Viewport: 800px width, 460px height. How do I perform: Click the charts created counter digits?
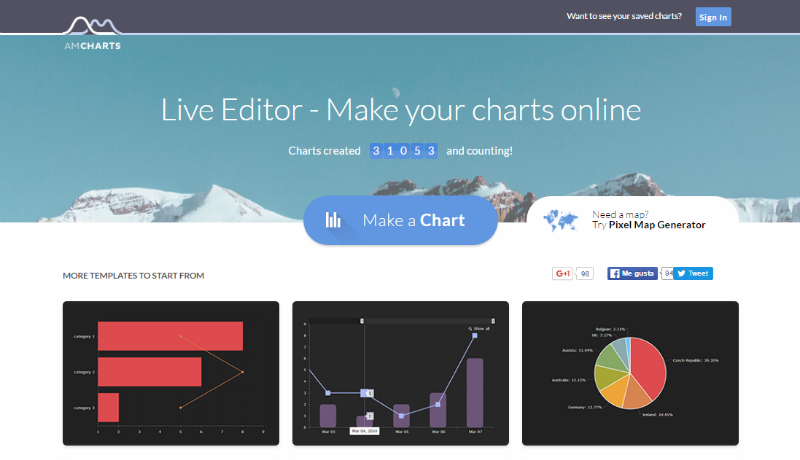(404, 151)
